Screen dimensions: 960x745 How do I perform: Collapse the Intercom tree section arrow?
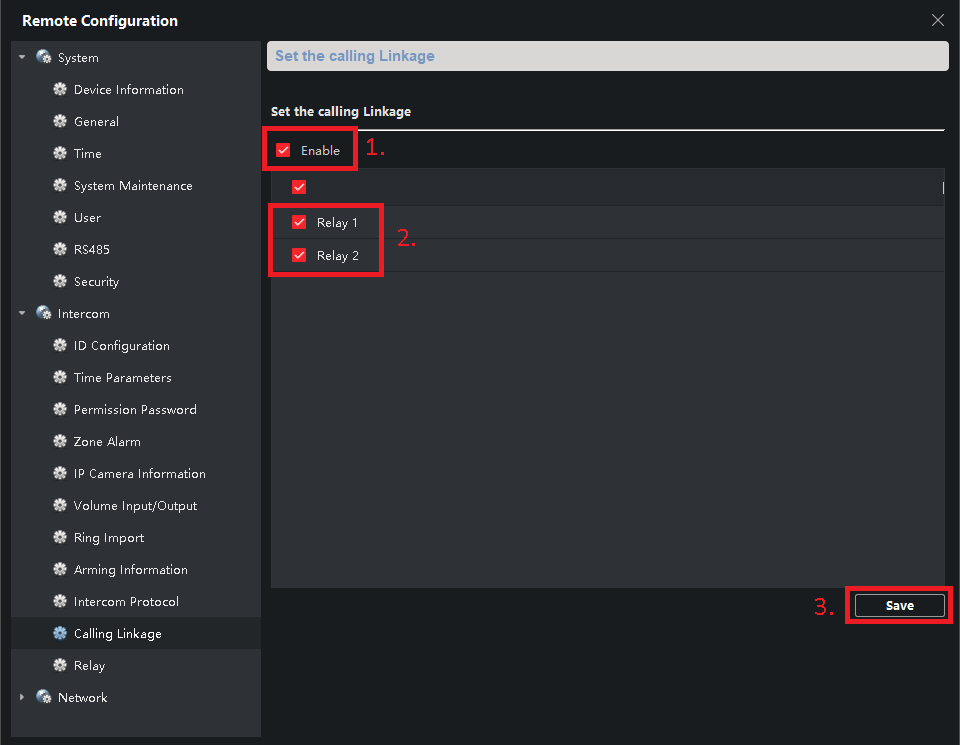pyautogui.click(x=23, y=314)
